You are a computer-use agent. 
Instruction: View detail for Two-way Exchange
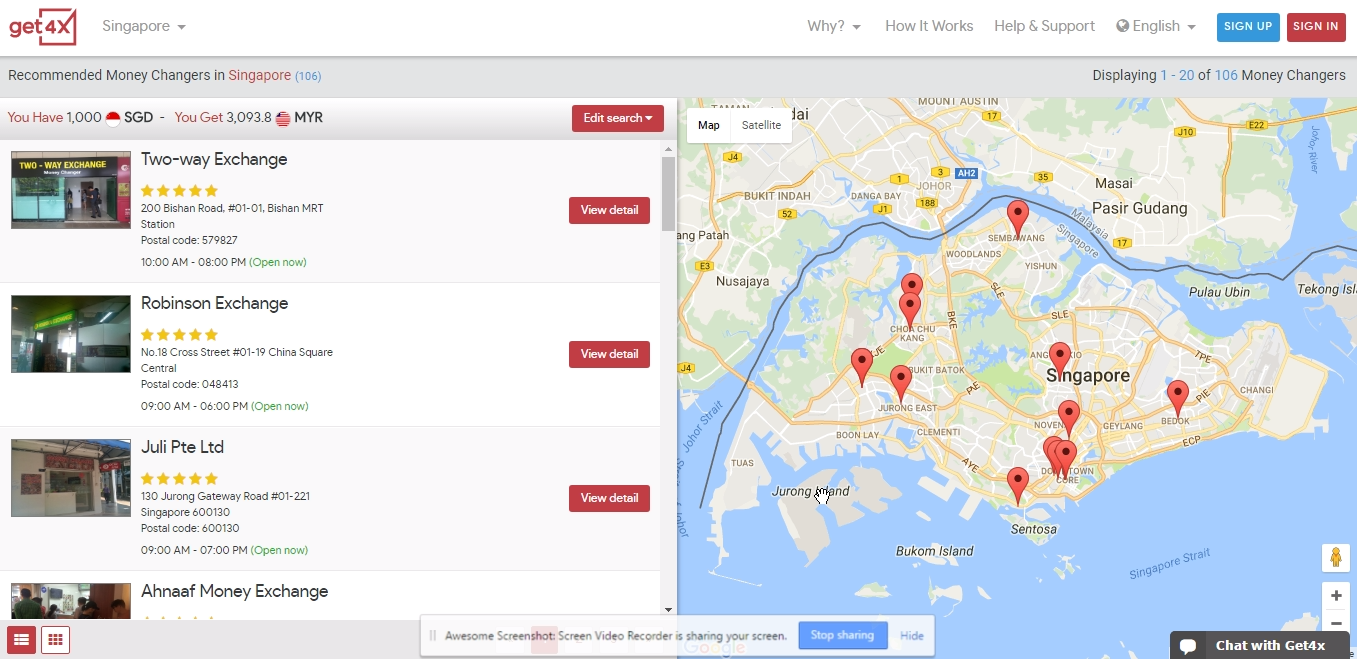pos(609,210)
